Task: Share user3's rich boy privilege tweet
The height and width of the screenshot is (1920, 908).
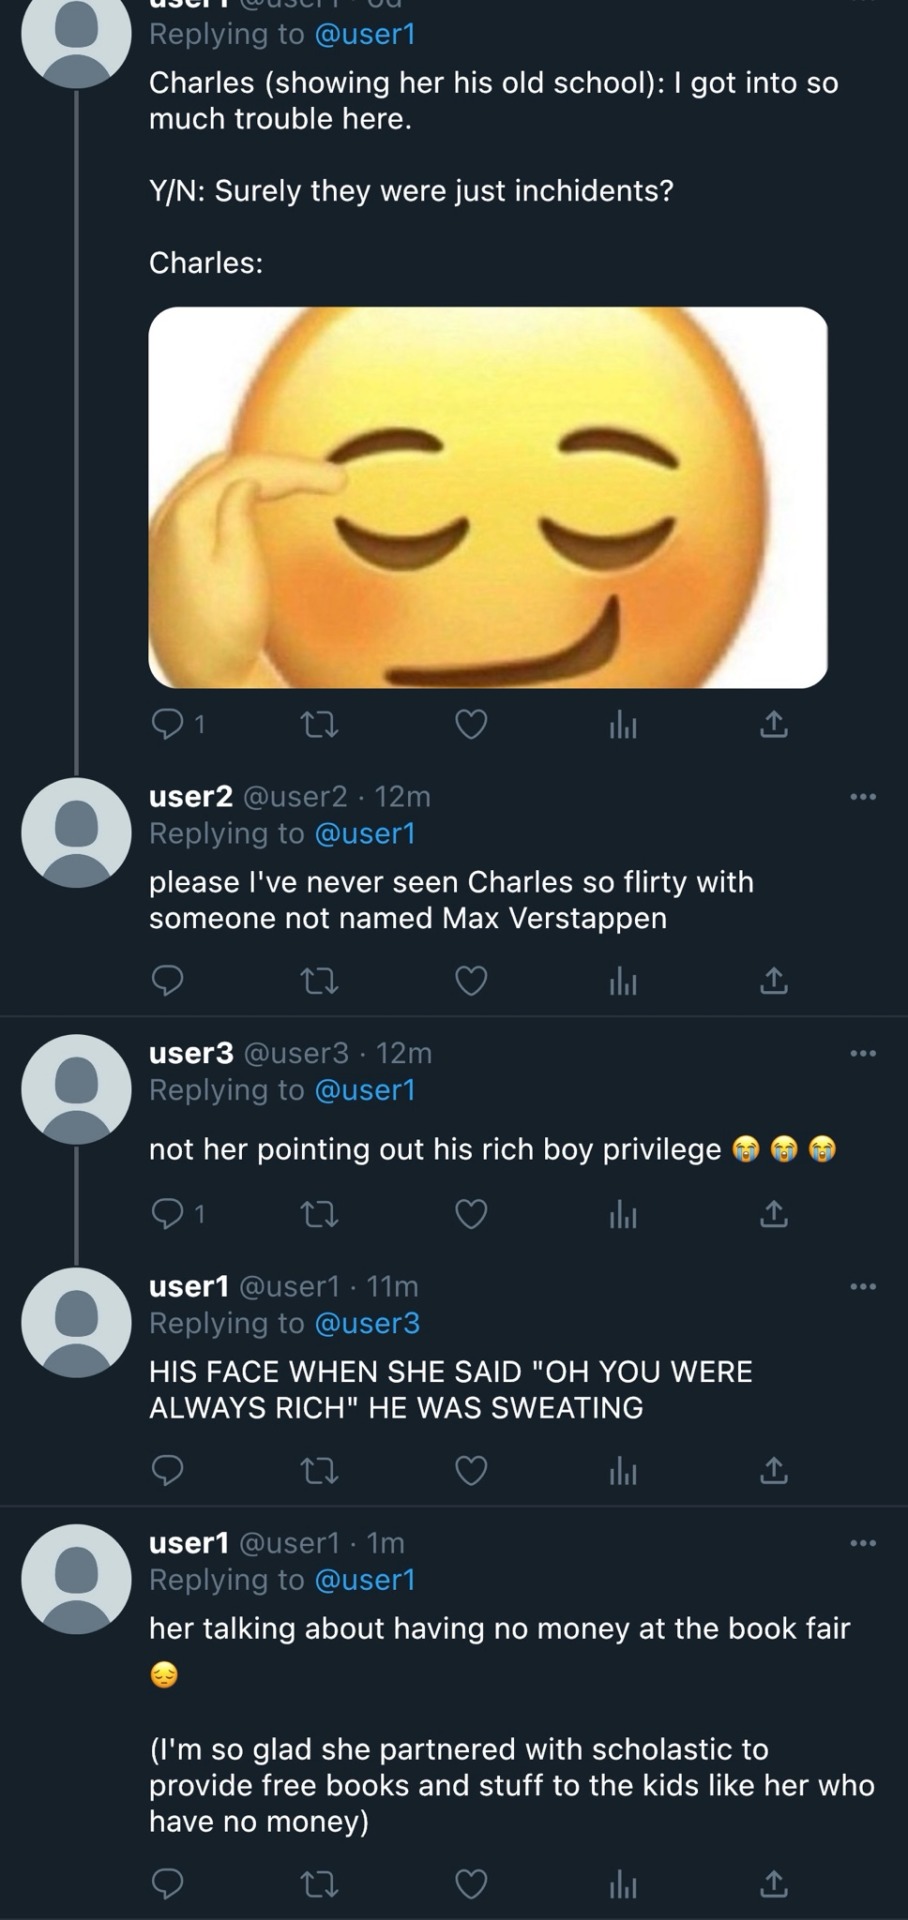Action: click(x=773, y=1214)
